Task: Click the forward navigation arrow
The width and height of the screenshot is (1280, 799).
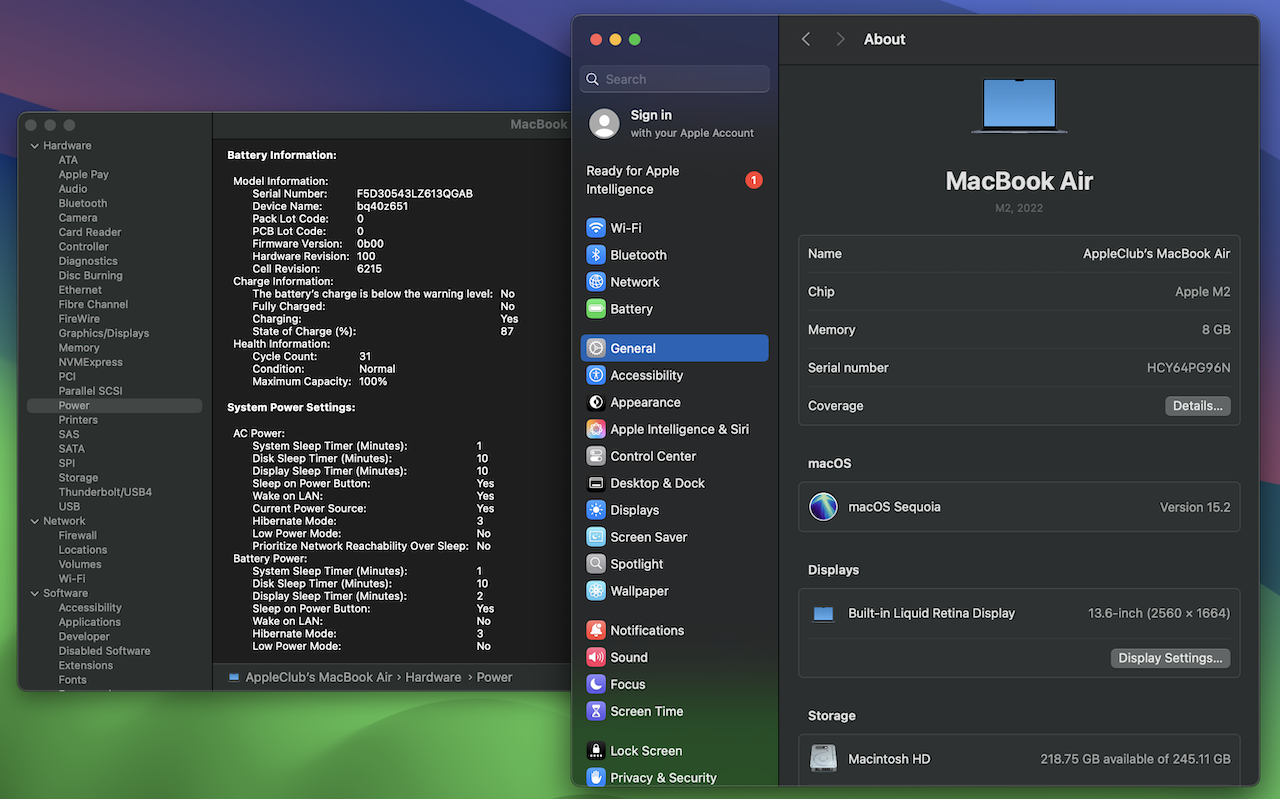Action: [840, 39]
